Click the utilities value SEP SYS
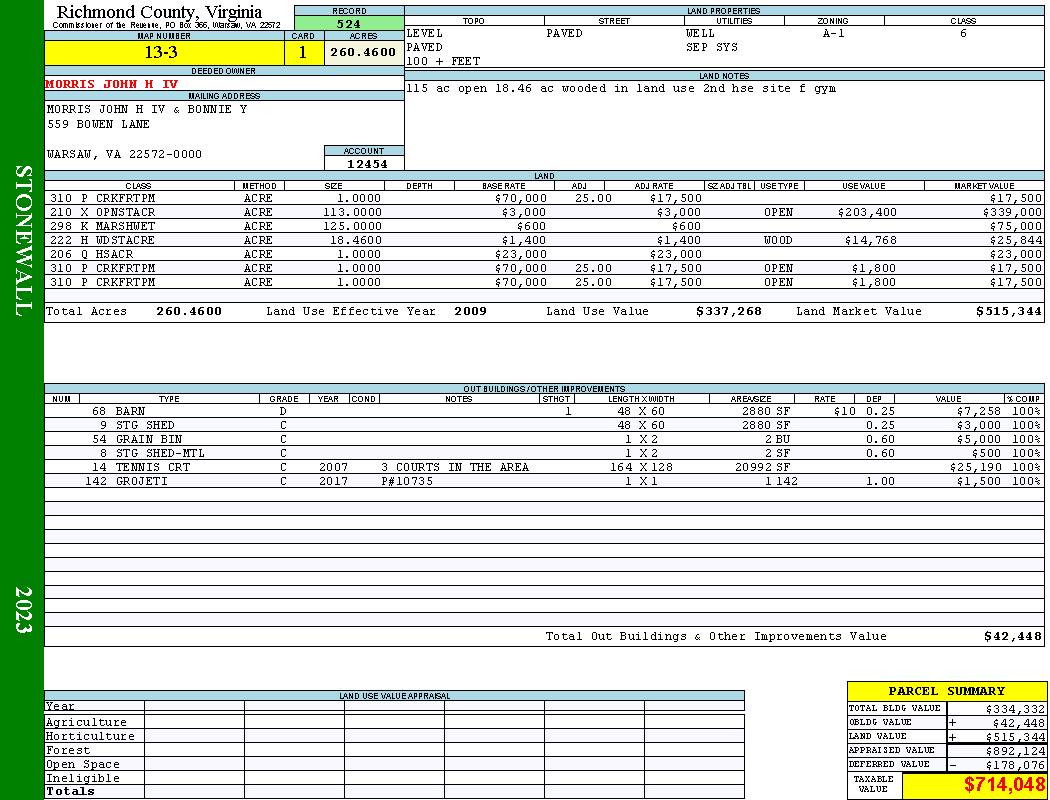The width and height of the screenshot is (1050, 800). point(712,48)
